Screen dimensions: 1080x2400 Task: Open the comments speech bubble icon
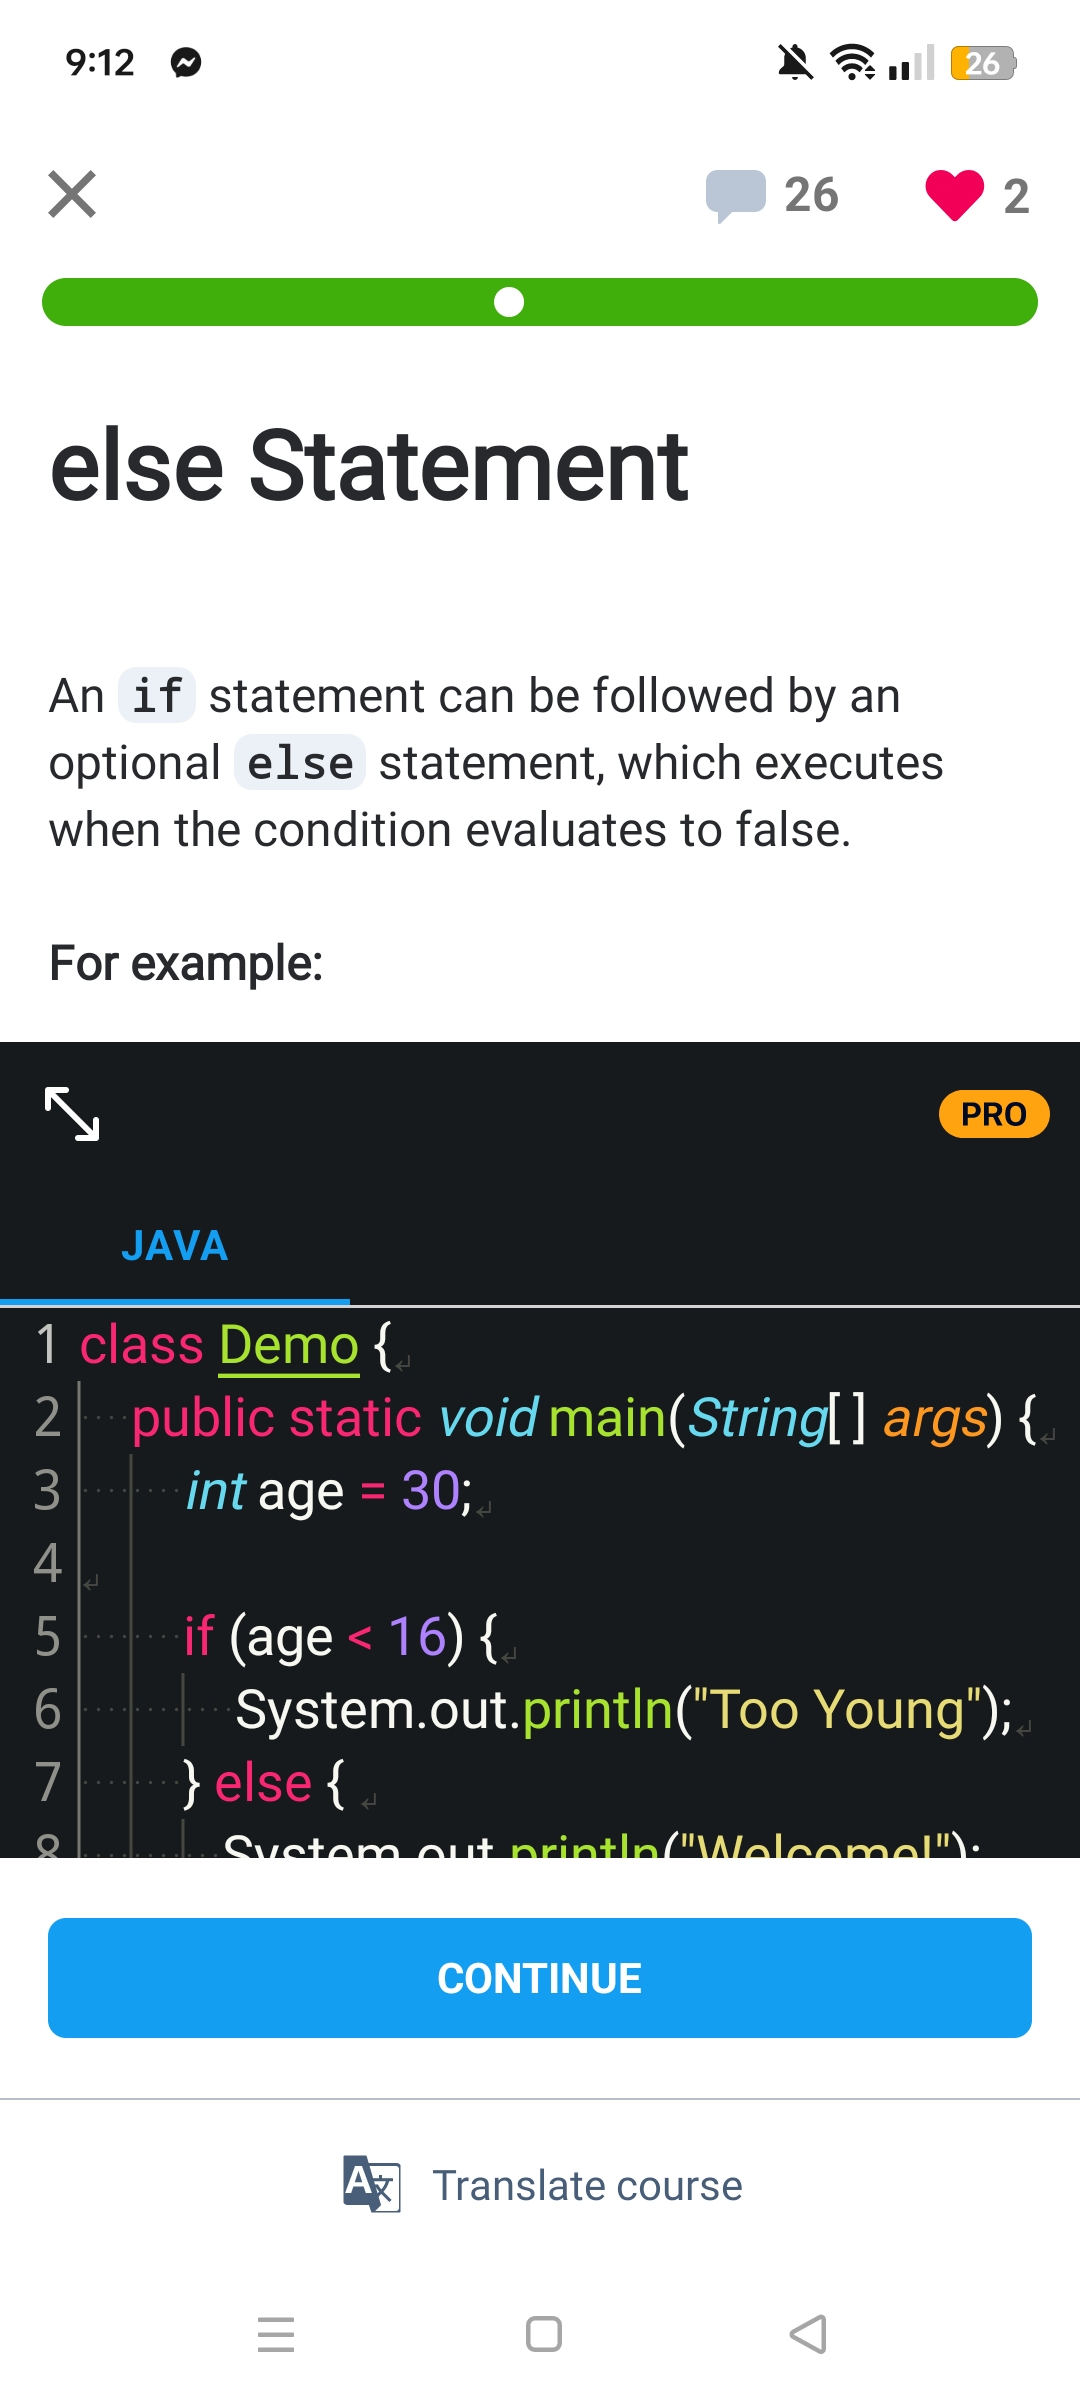pos(735,194)
